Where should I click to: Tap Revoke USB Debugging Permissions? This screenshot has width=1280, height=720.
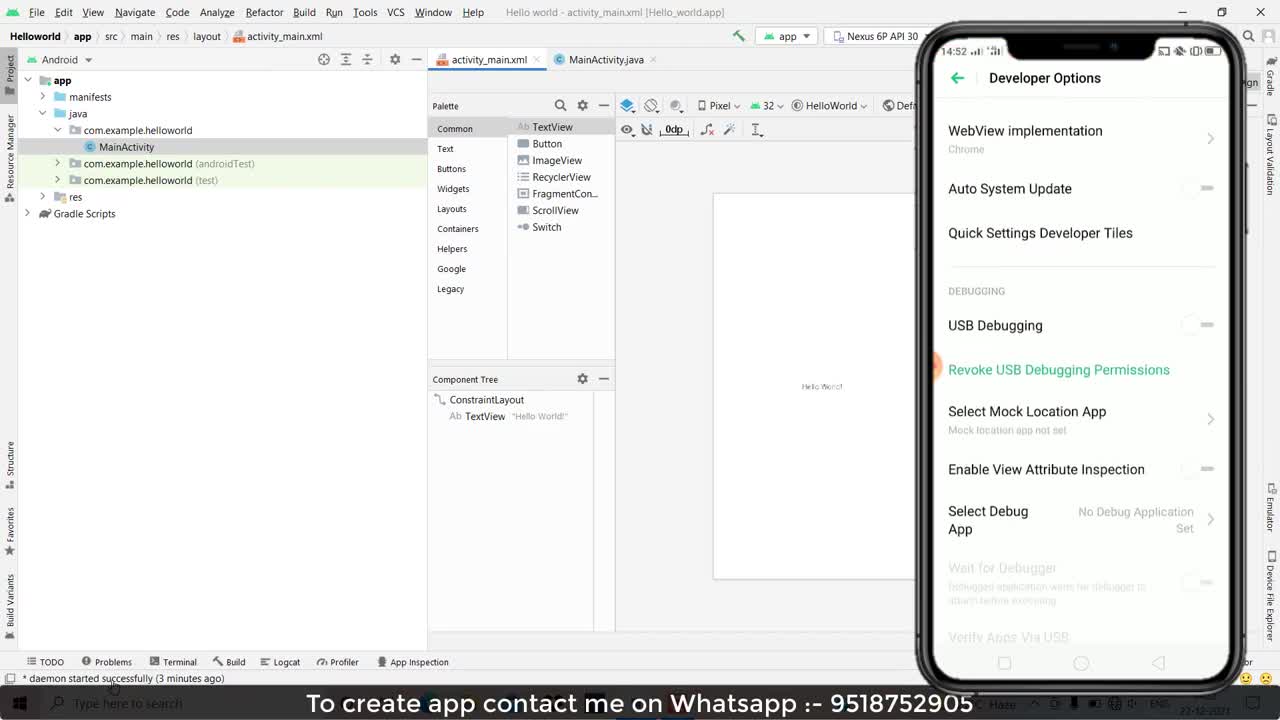click(1058, 370)
